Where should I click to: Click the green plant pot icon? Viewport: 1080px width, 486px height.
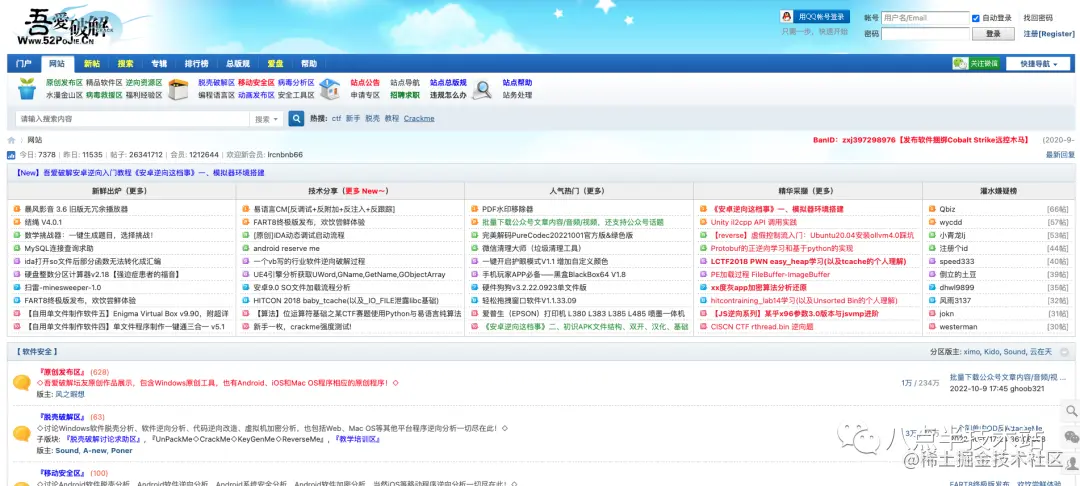[28, 88]
